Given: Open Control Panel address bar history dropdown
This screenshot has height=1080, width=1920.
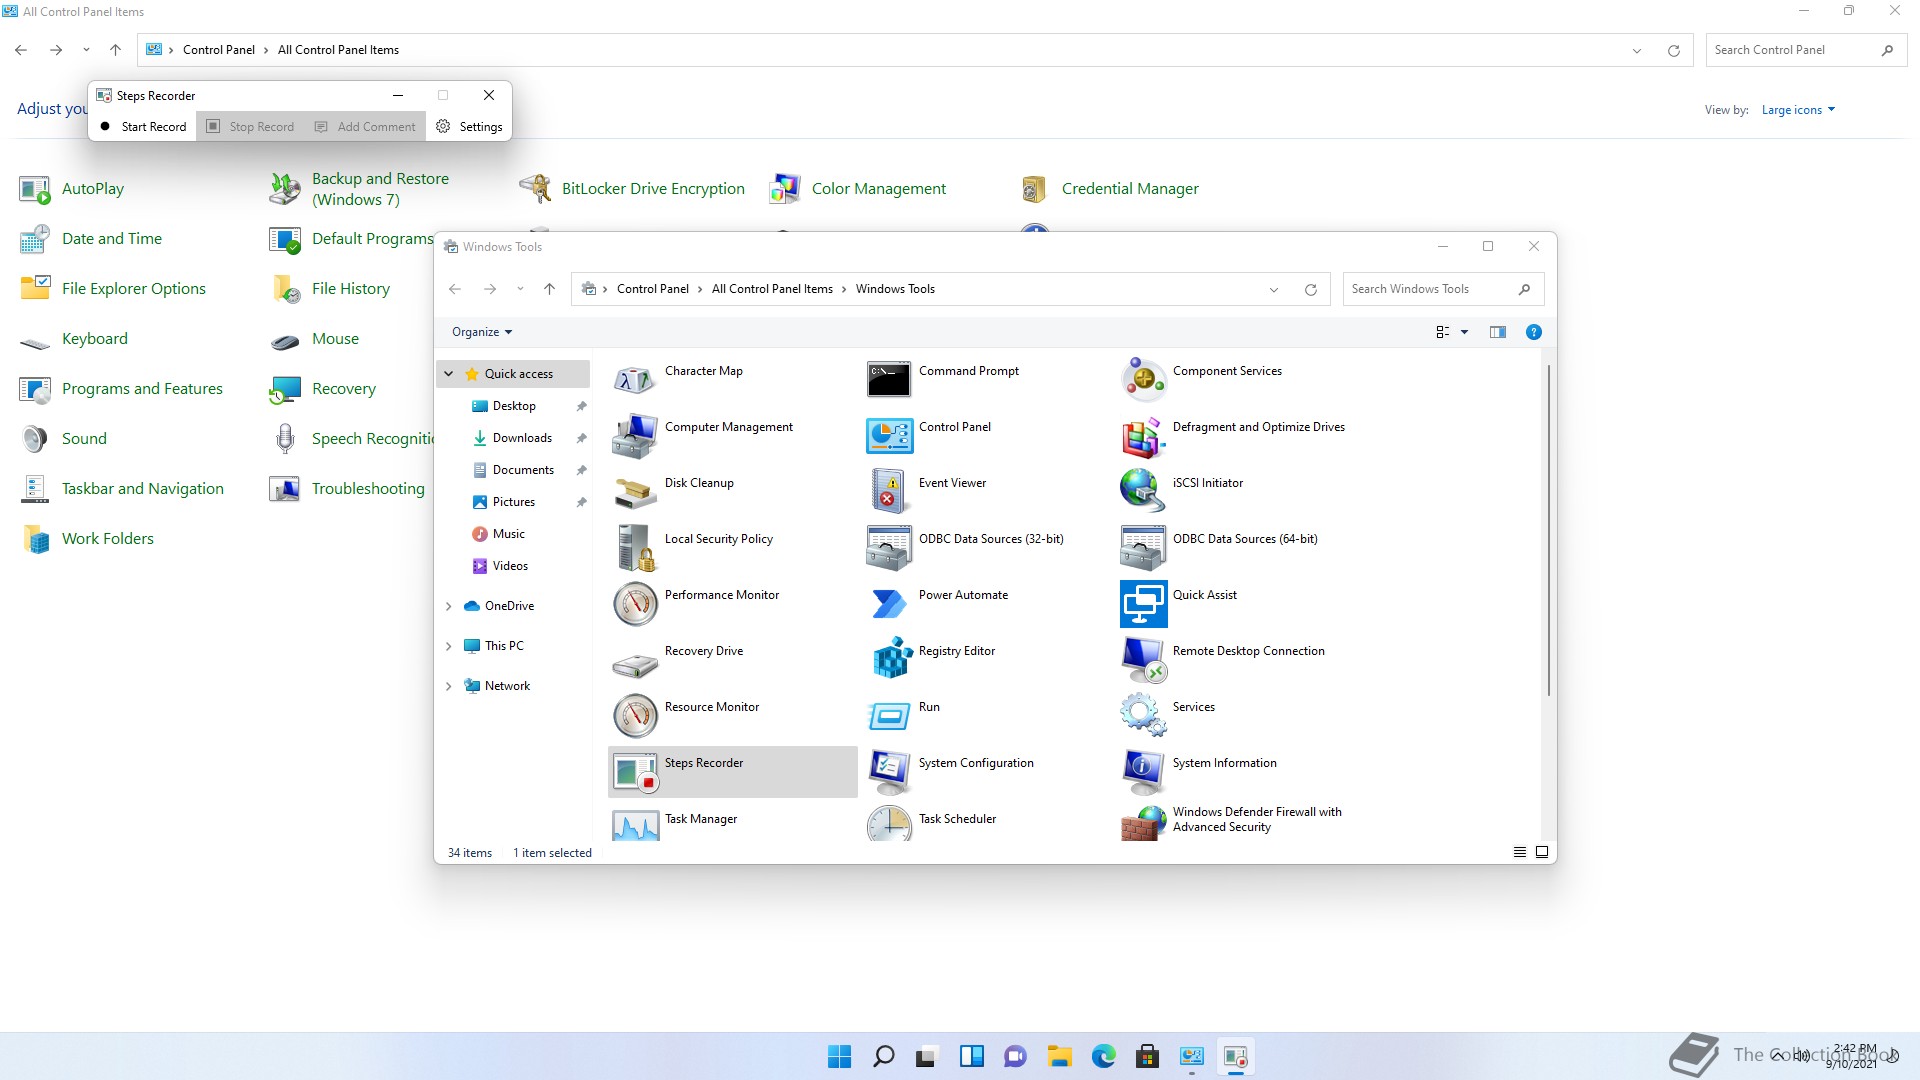Looking at the screenshot, I should (x=1637, y=51).
